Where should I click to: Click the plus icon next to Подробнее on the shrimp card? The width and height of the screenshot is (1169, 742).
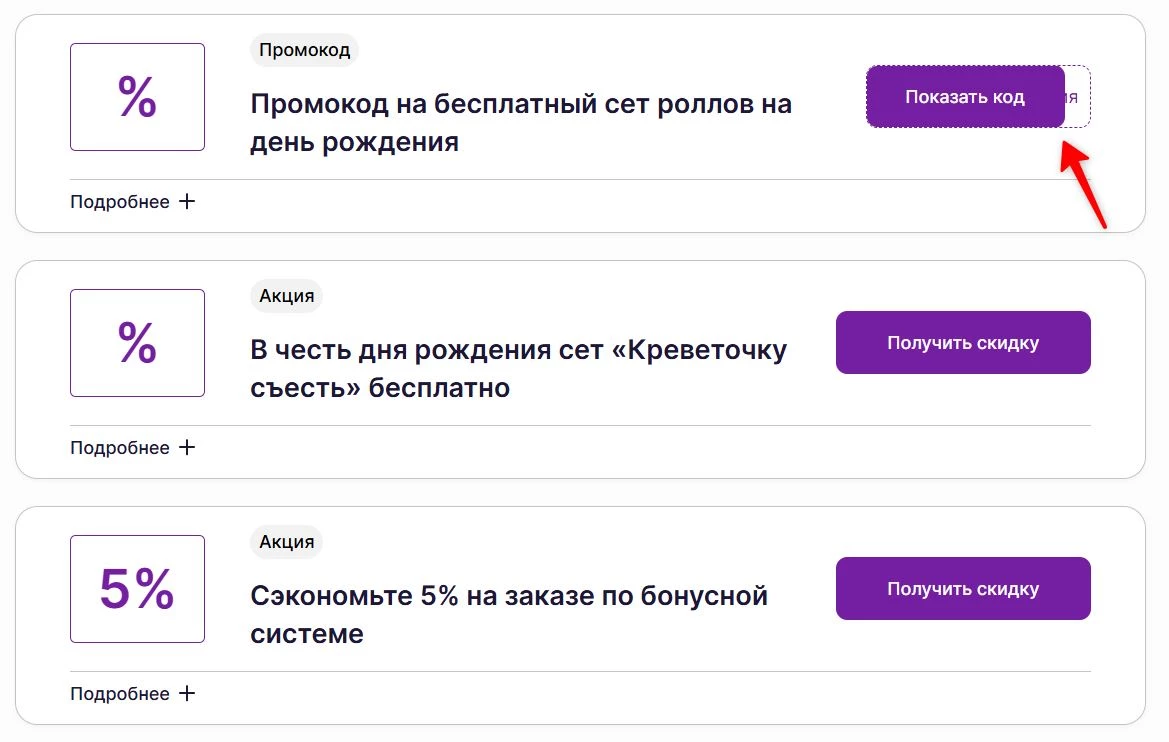pos(187,446)
